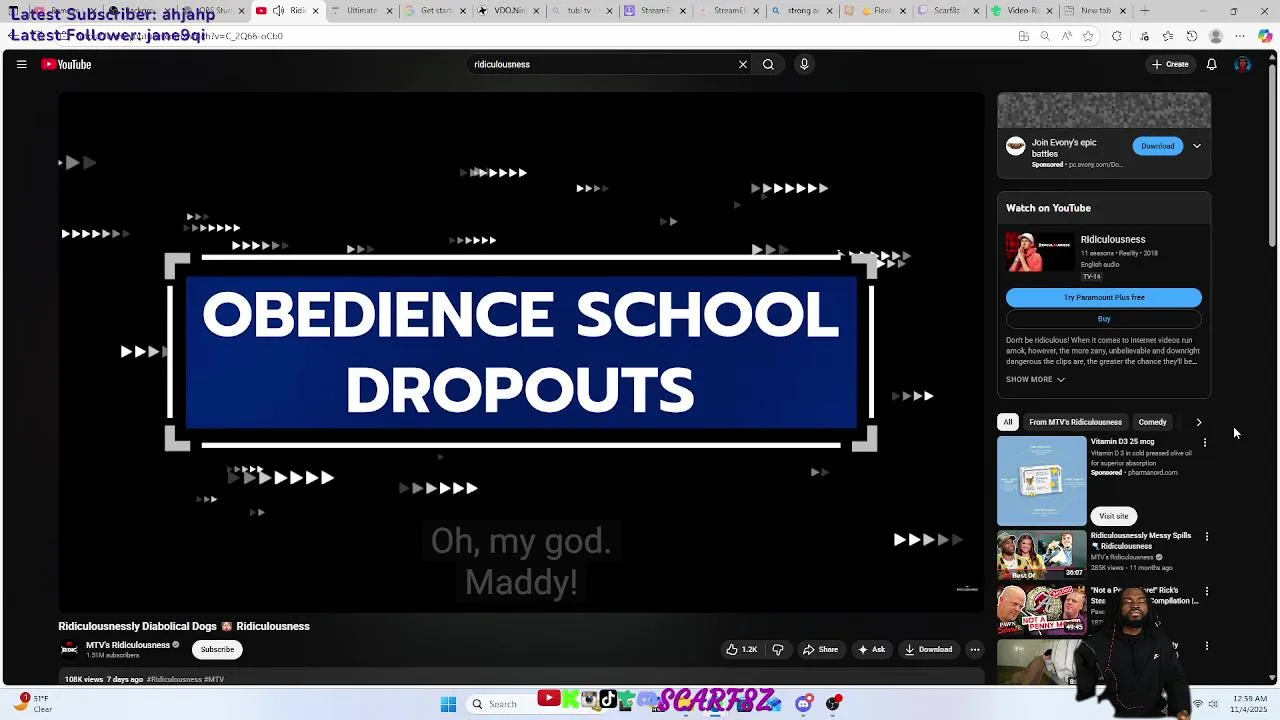Show more filter chips with arrow
The height and width of the screenshot is (720, 1280).
[x=1199, y=422]
